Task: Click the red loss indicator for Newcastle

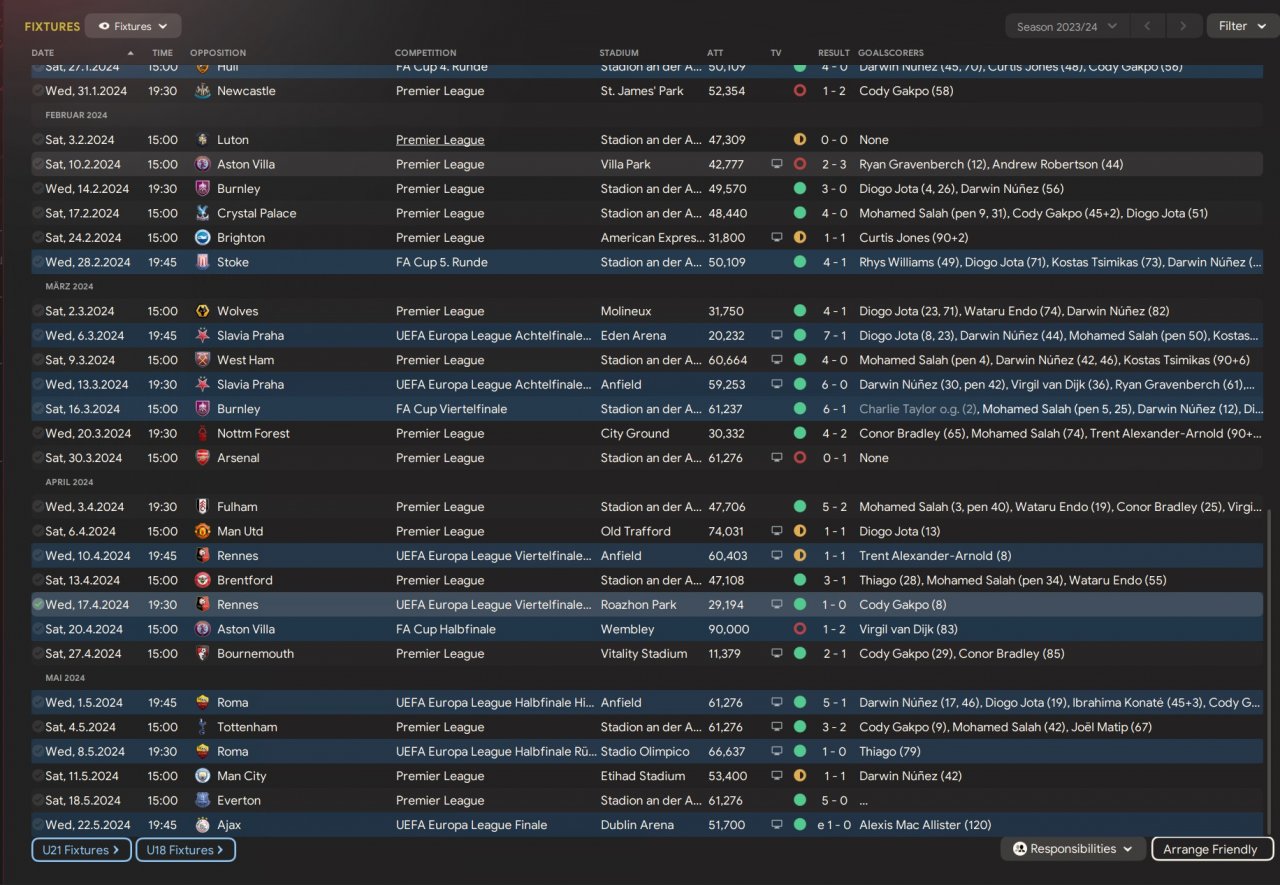Action: [x=800, y=91]
